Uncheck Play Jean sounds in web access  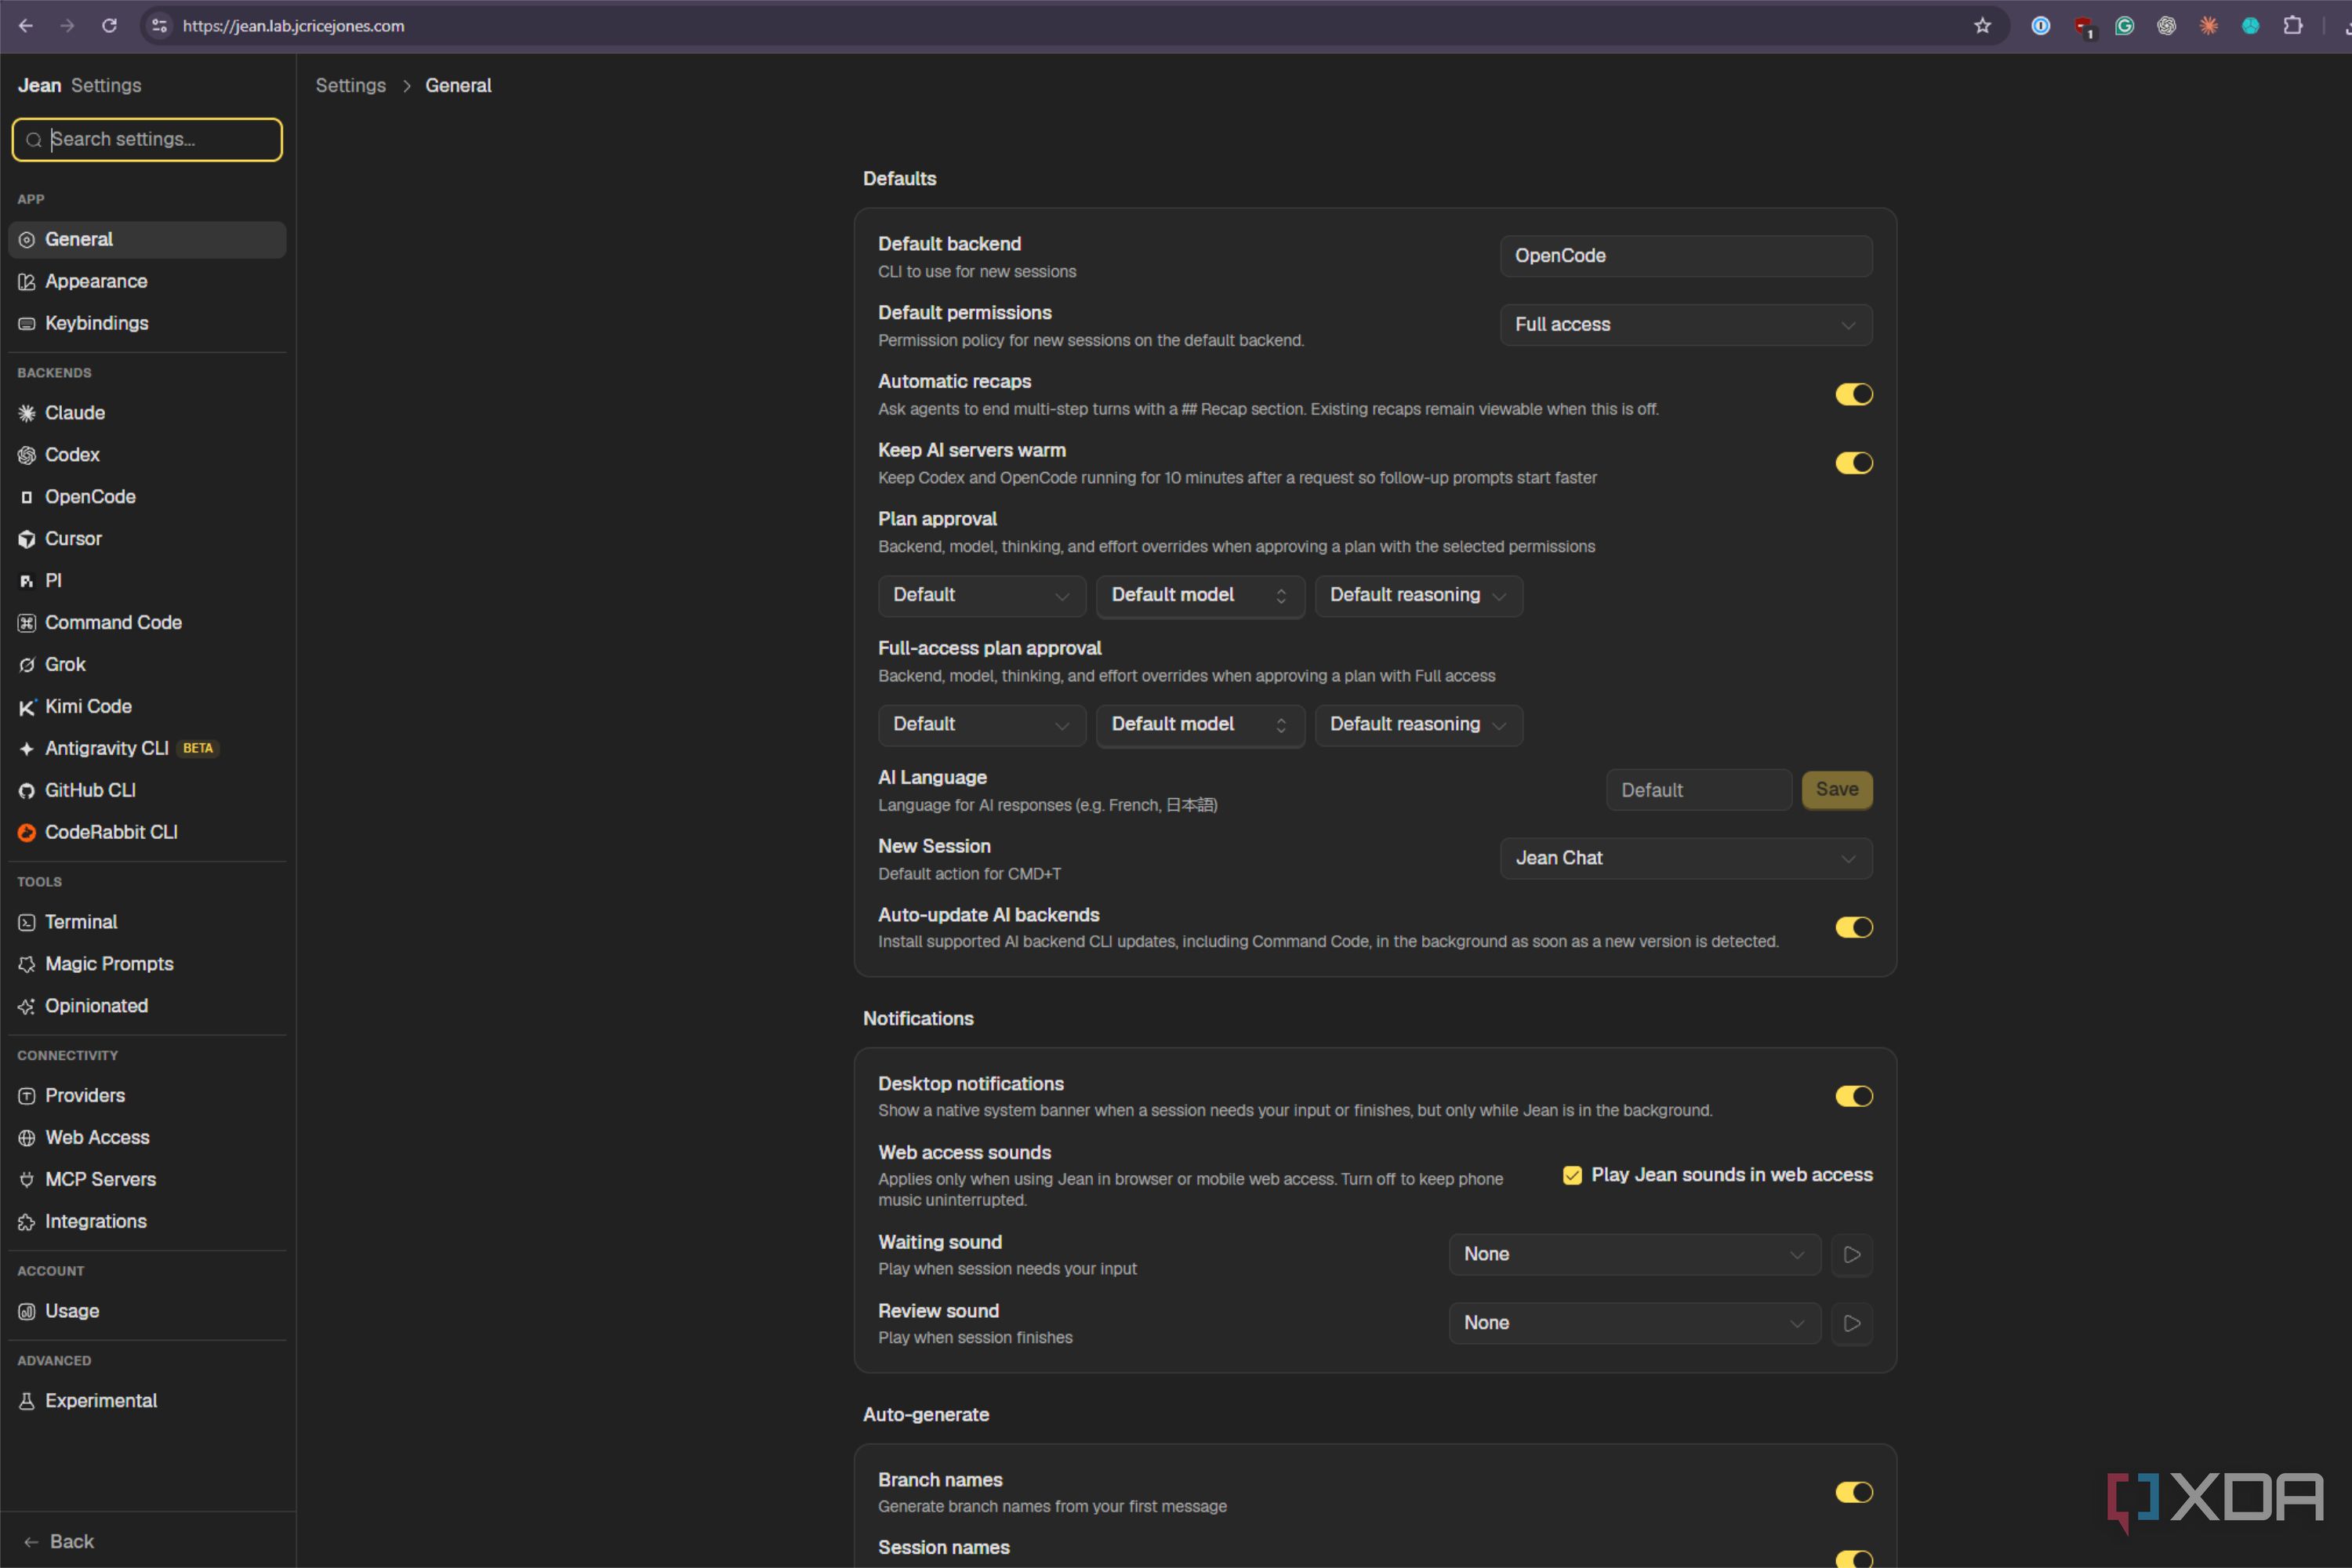point(1572,1175)
